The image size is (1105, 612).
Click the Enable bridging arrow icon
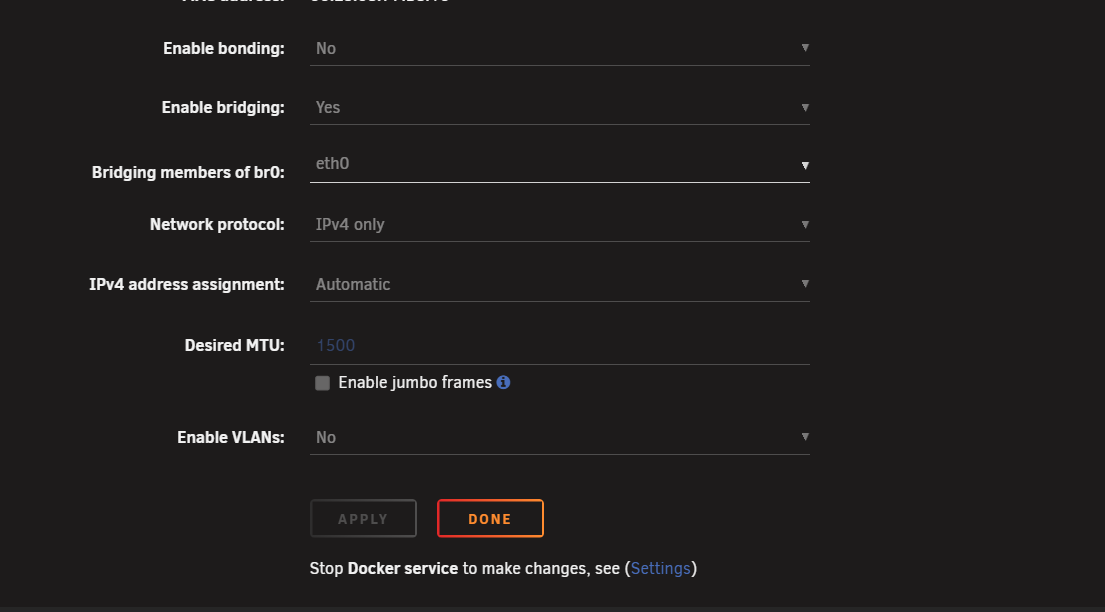[x=805, y=107]
